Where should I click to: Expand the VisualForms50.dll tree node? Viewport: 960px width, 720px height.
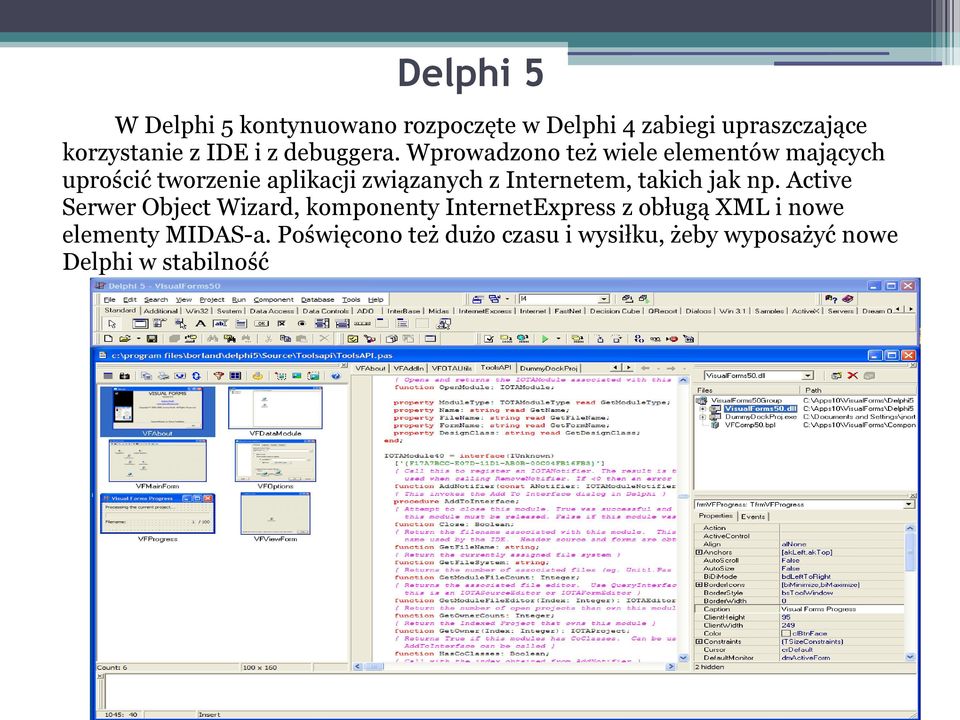tap(703, 408)
